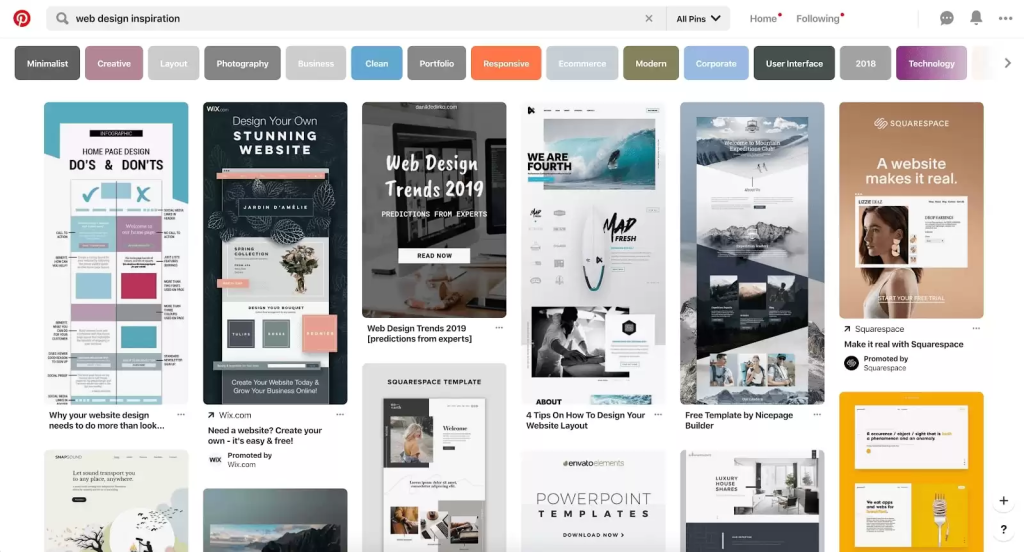Click the plus add button at bottom right
1024x552 pixels.
tap(1004, 500)
